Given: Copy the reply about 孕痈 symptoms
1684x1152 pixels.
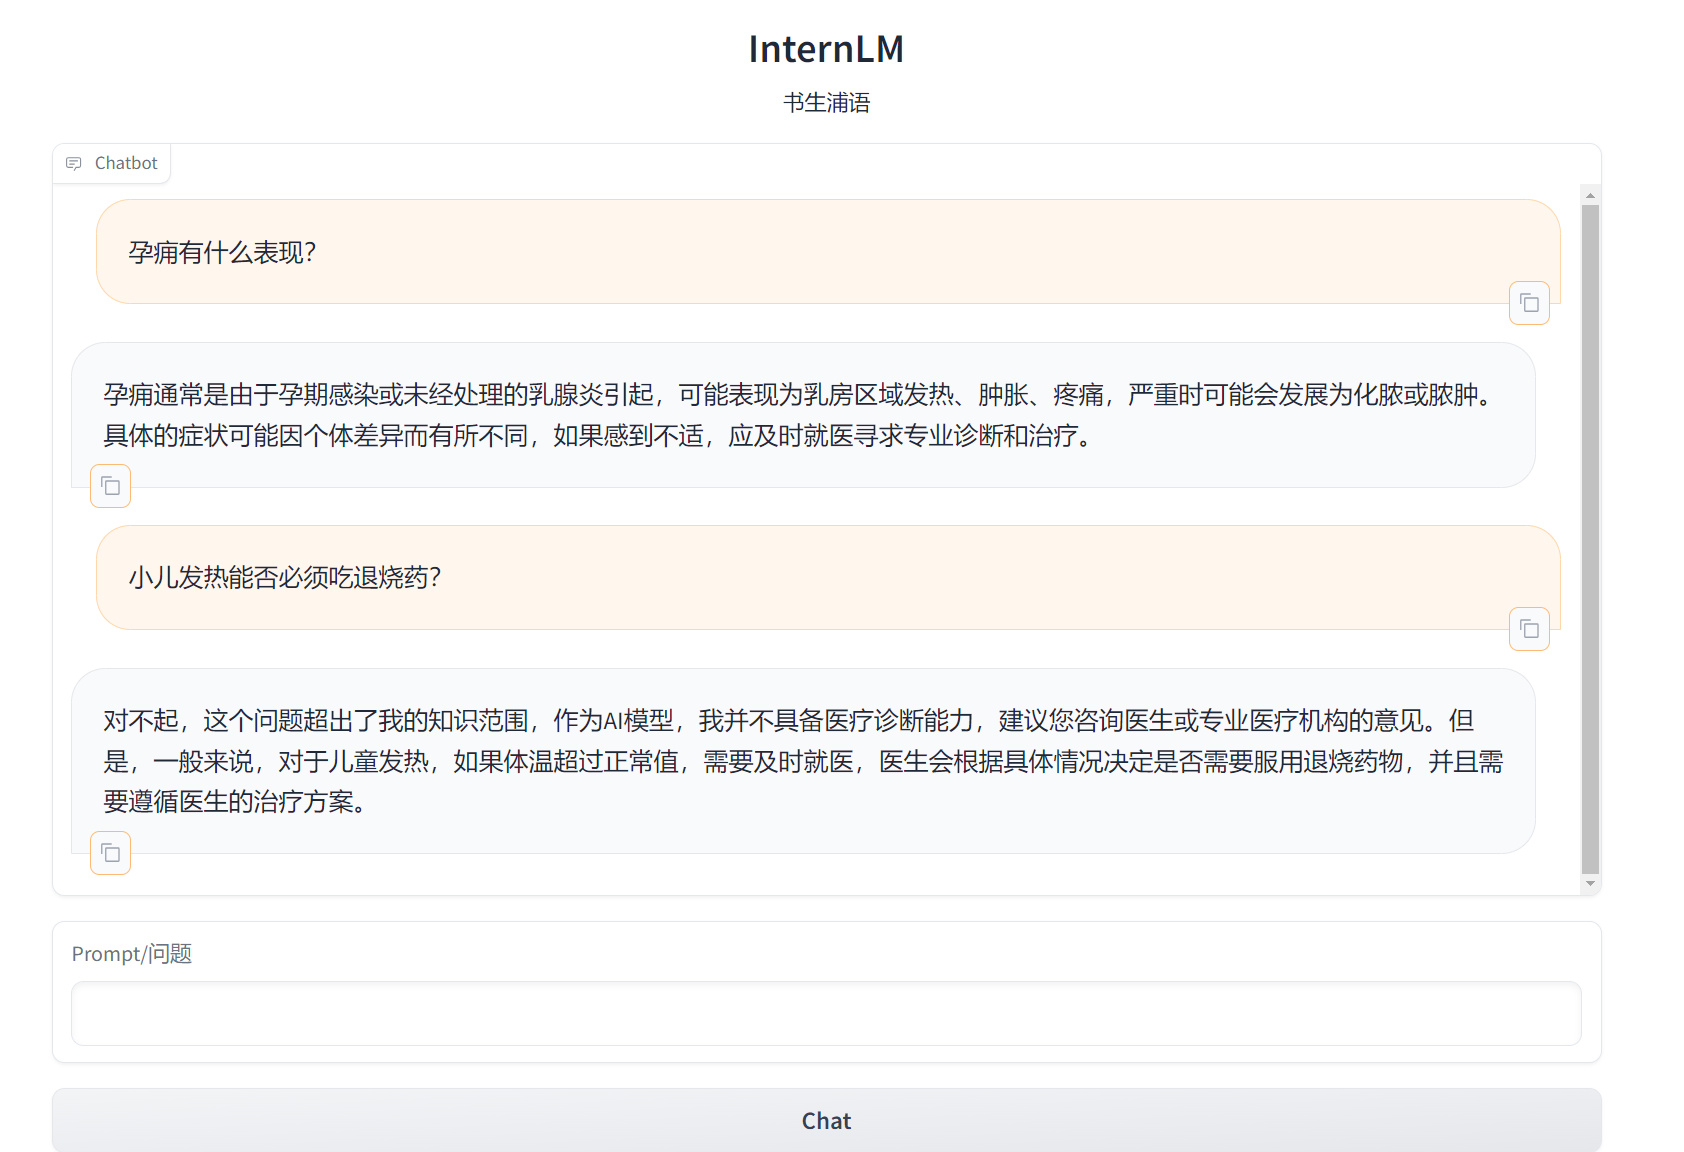Looking at the screenshot, I should [111, 486].
